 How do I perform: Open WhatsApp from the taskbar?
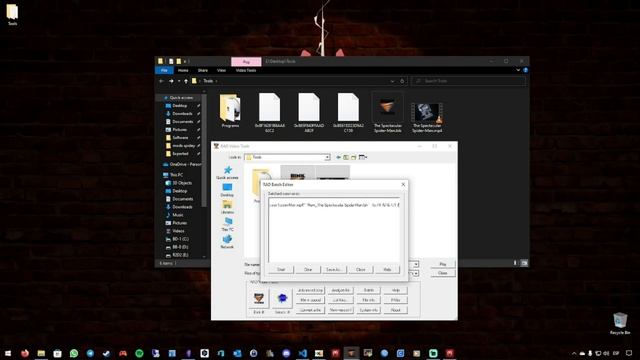[x=74, y=353]
